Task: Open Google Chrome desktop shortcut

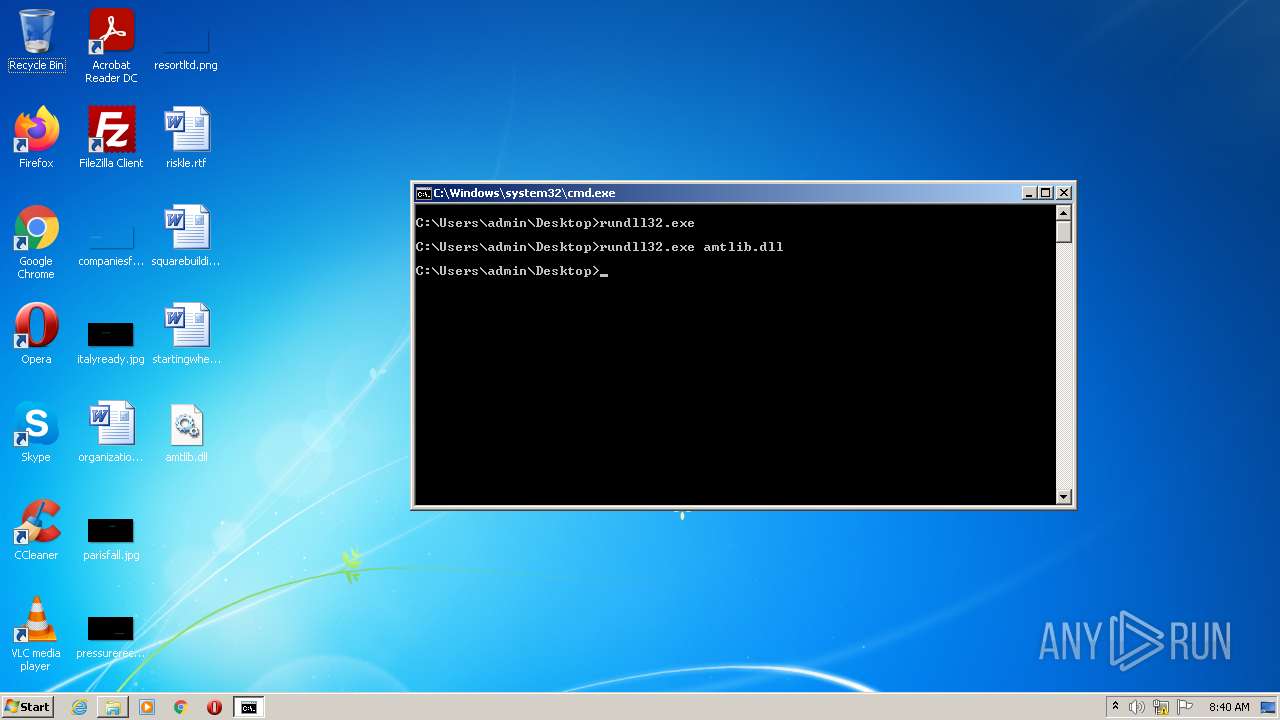Action: coord(36,242)
